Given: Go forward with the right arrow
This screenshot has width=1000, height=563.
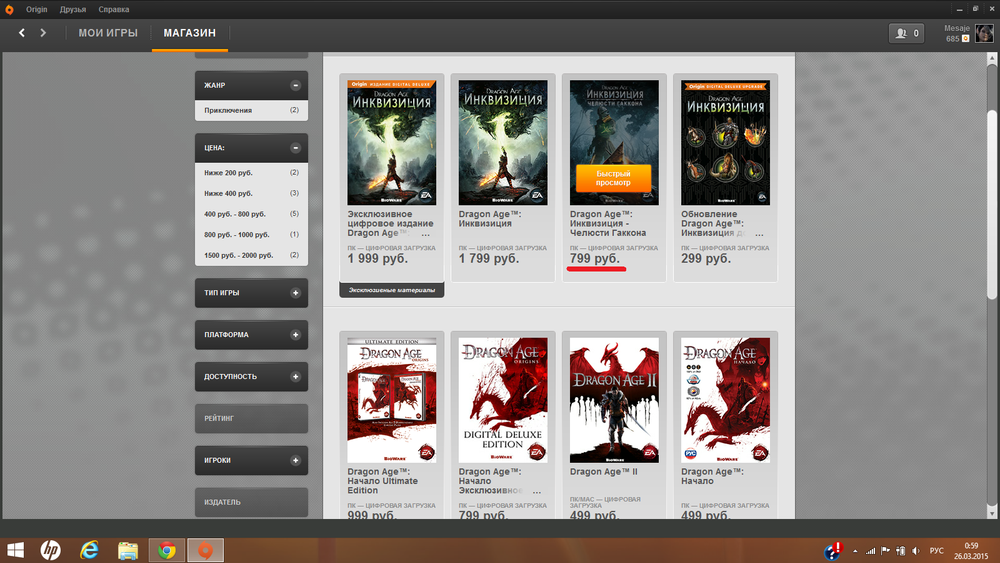Looking at the screenshot, I should [x=43, y=33].
